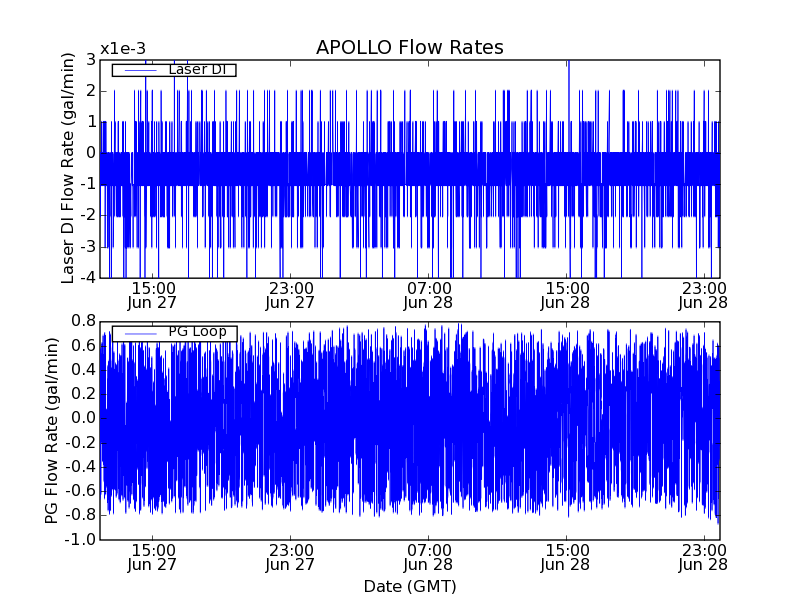The width and height of the screenshot is (800, 600).
Task: Click the 'APOLLO Flow Rates' chart title
Action: pyautogui.click(x=410, y=47)
